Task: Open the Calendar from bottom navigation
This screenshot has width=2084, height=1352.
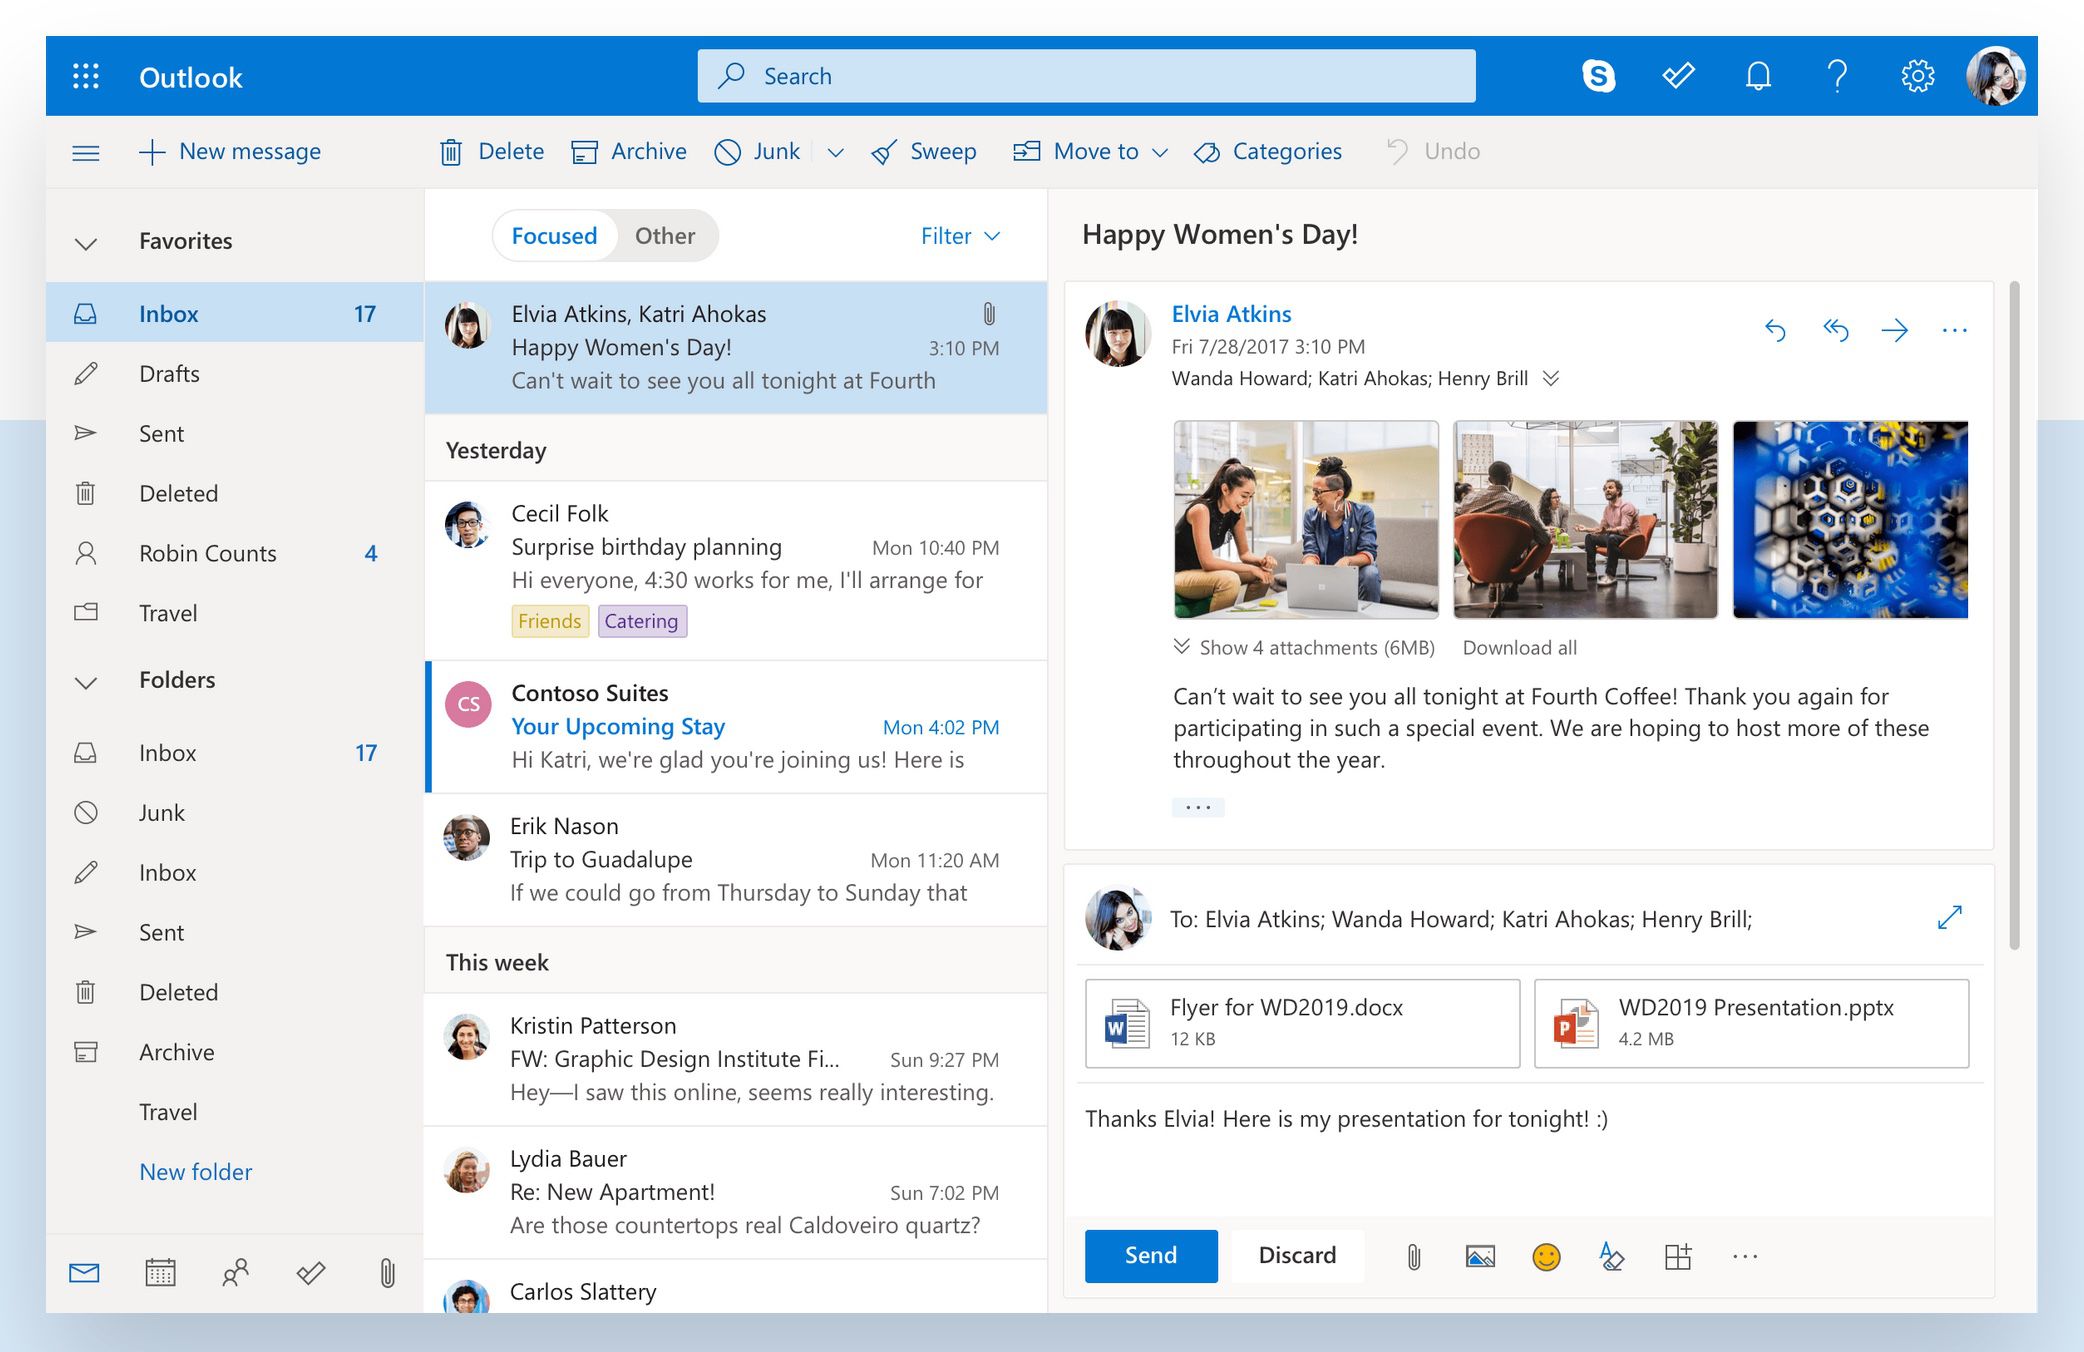Action: 160,1274
